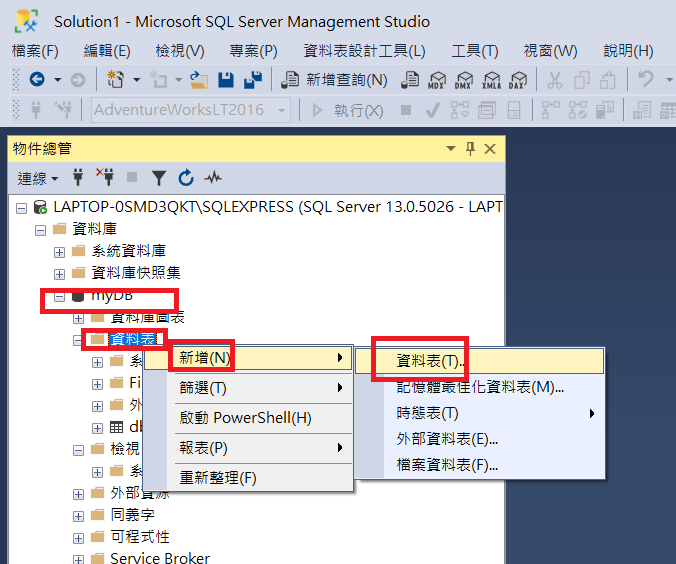Click the 執行(X) execute button
Image resolution: width=676 pixels, height=564 pixels.
click(x=347, y=111)
